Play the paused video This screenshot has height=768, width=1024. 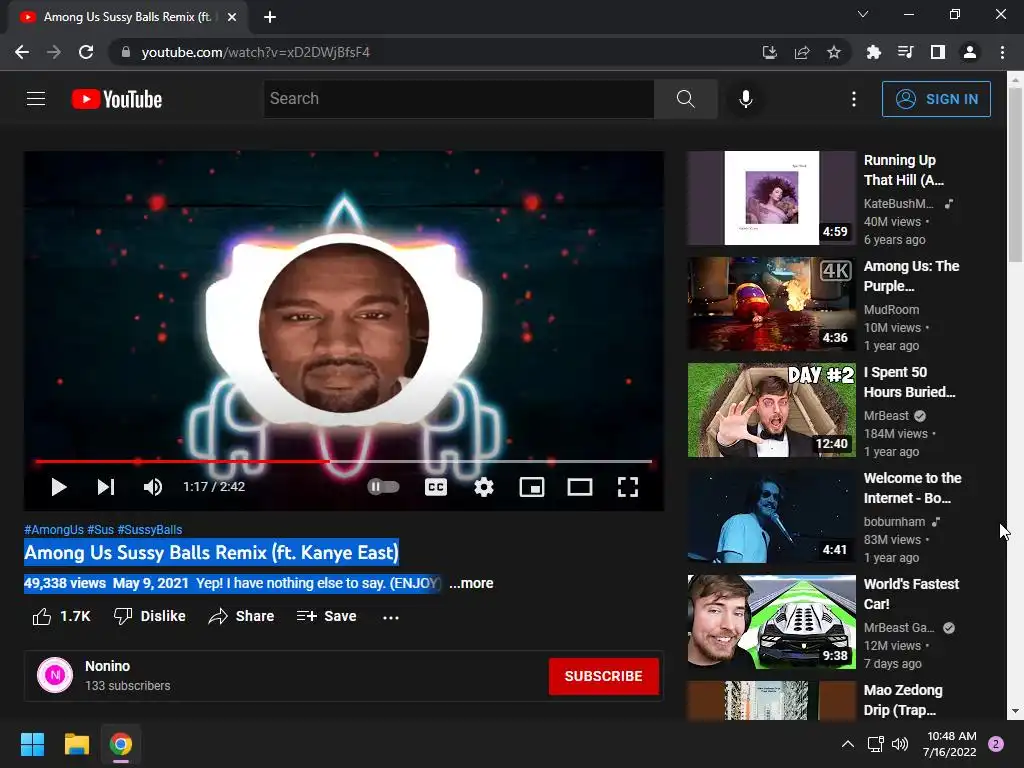click(x=59, y=487)
